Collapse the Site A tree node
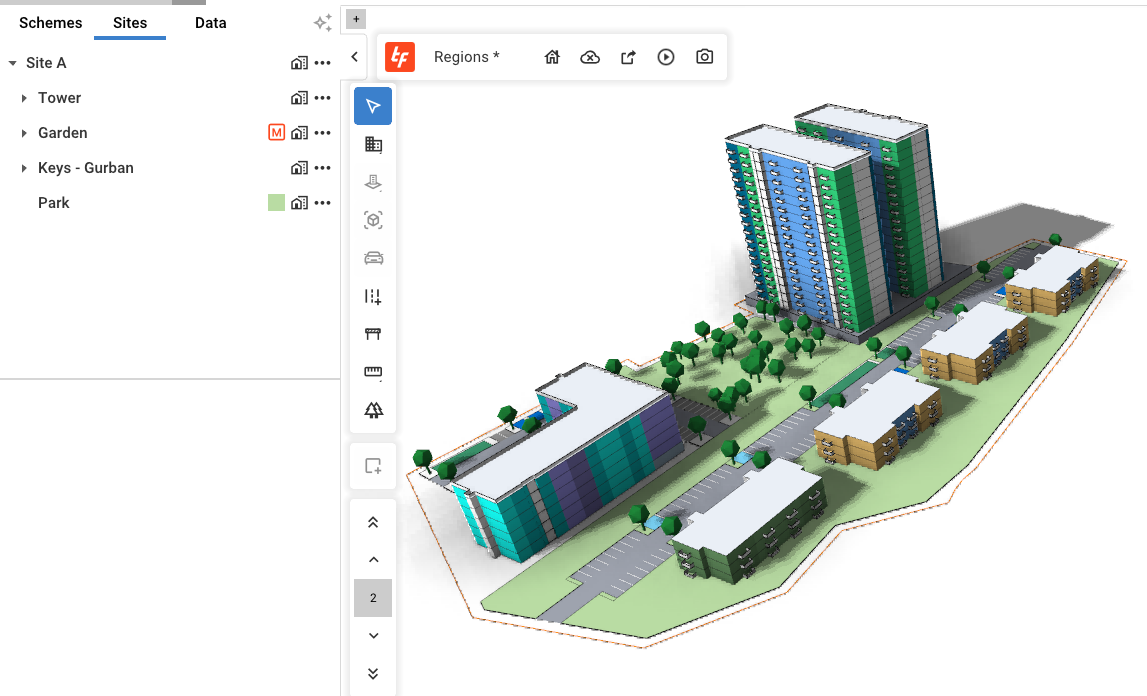Viewport: 1147px width, 696px height. (x=12, y=63)
